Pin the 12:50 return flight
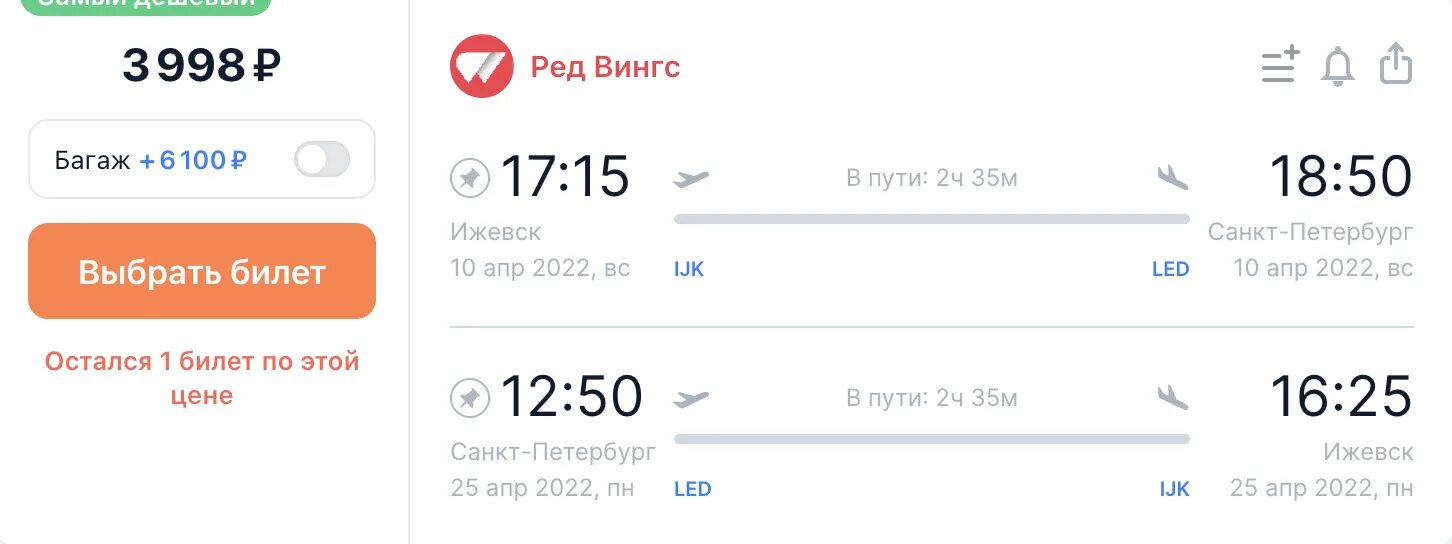This screenshot has height=544, width=1452. pos(468,398)
